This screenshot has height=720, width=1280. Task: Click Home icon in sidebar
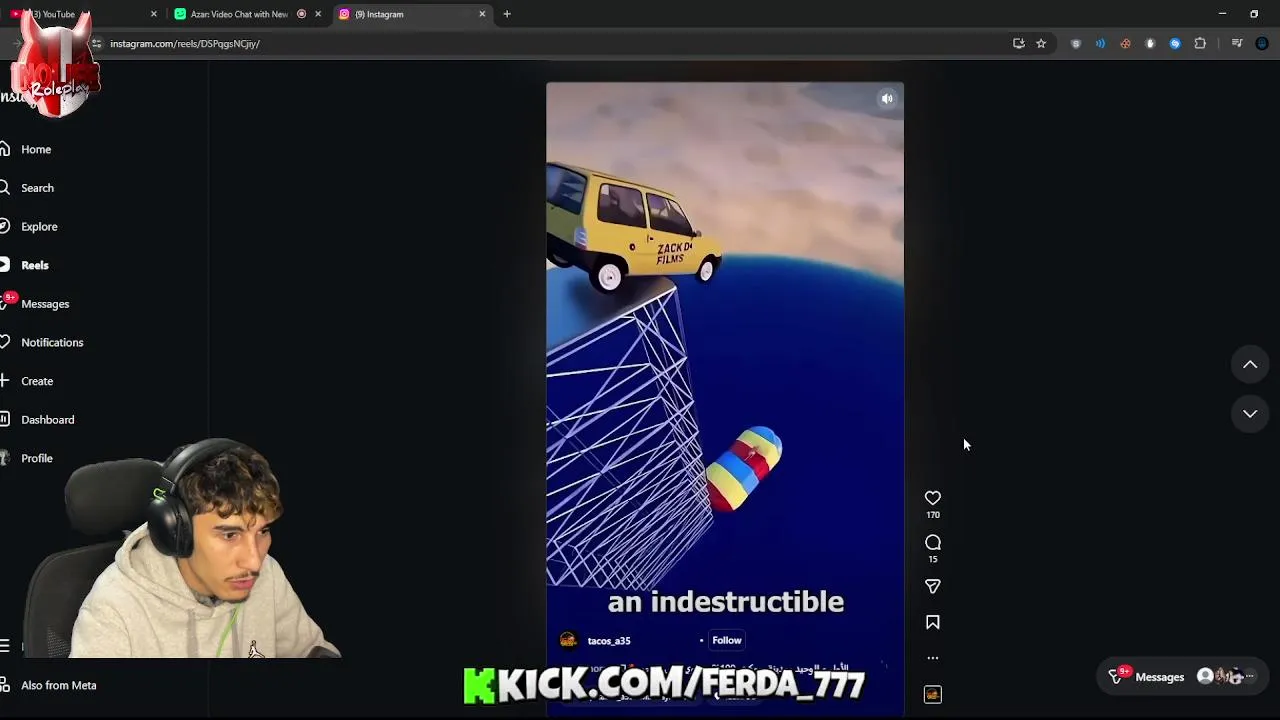point(5,149)
